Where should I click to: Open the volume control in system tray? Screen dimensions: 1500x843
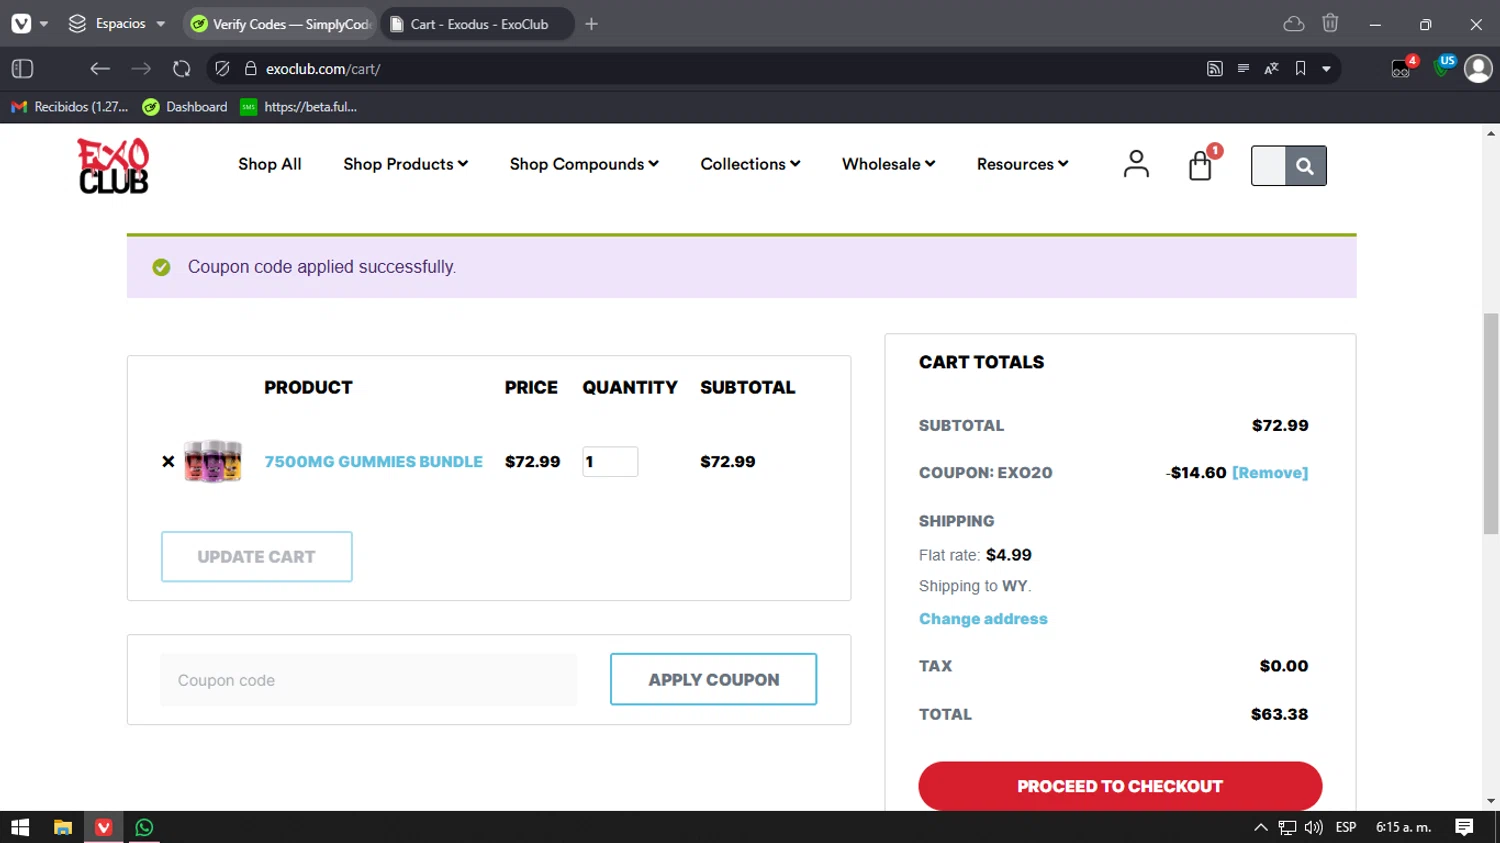tap(1314, 827)
